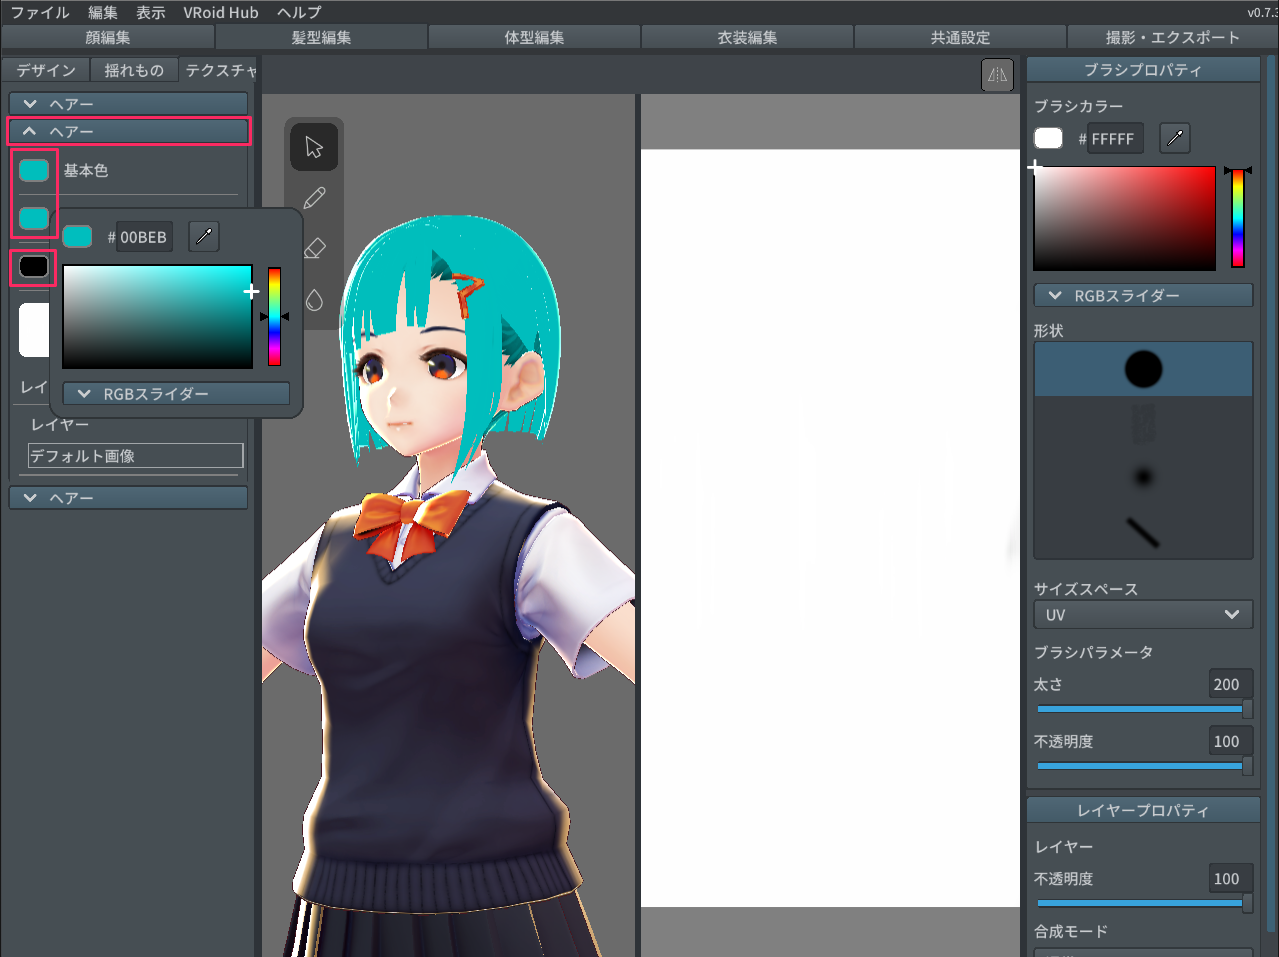Screen dimensions: 1279x957
Task: Click the レイヤープロパティ panel header
Action: [1143, 810]
